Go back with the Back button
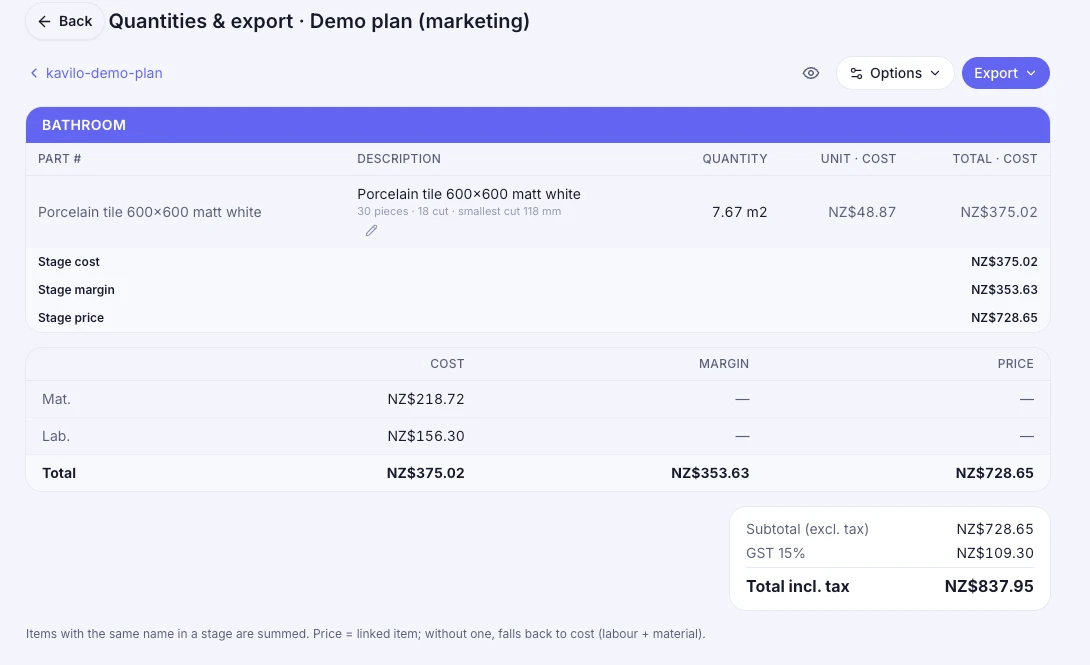The width and height of the screenshot is (1090, 665). point(65,22)
